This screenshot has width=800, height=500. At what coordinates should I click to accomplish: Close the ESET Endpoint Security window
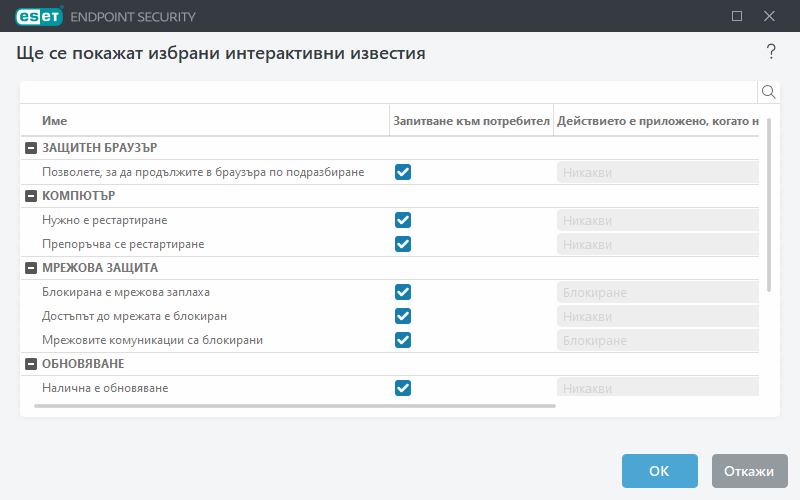point(769,16)
